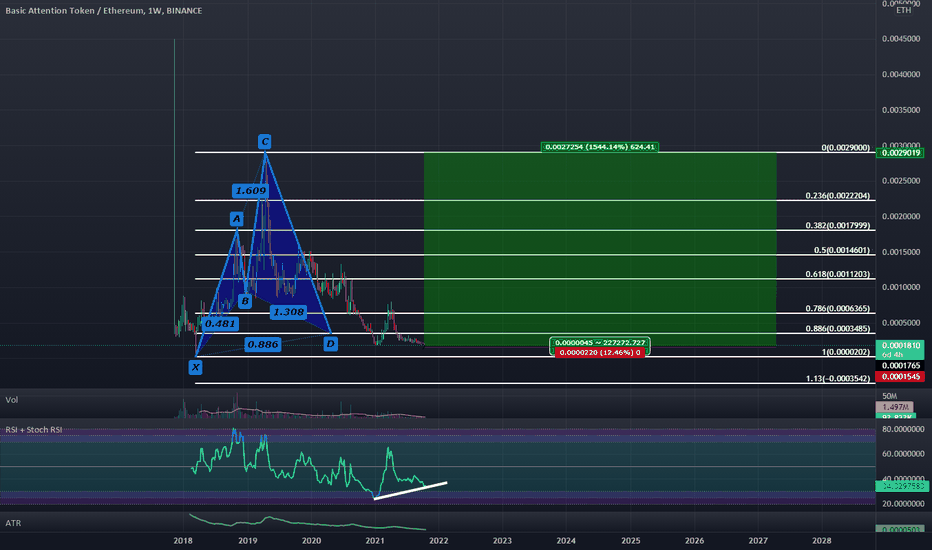Click the Fibonacci level label 0.236(0.0022204)
The width and height of the screenshot is (932, 550).
pyautogui.click(x=837, y=196)
